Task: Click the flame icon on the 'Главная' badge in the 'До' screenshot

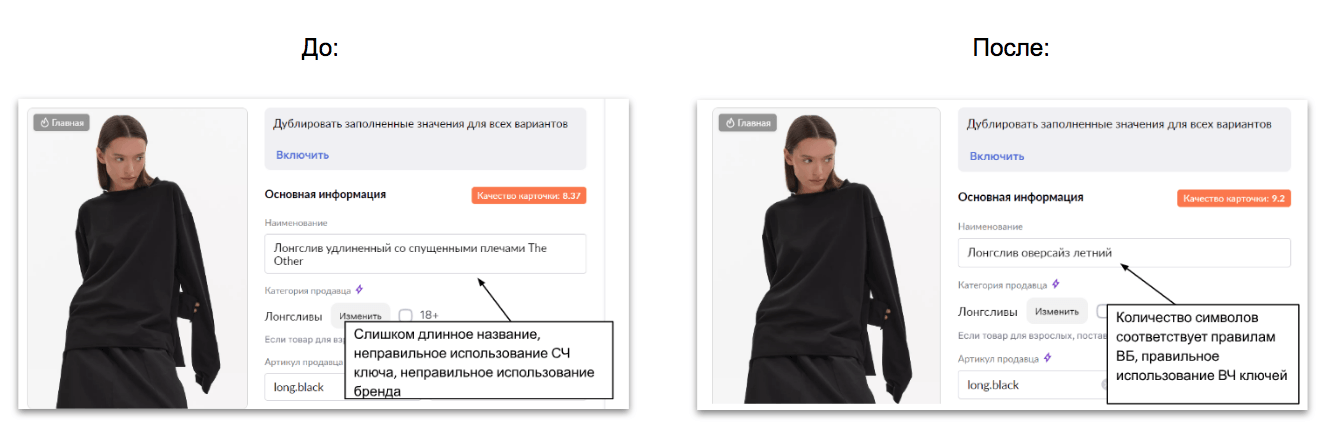Action: pos(43,123)
